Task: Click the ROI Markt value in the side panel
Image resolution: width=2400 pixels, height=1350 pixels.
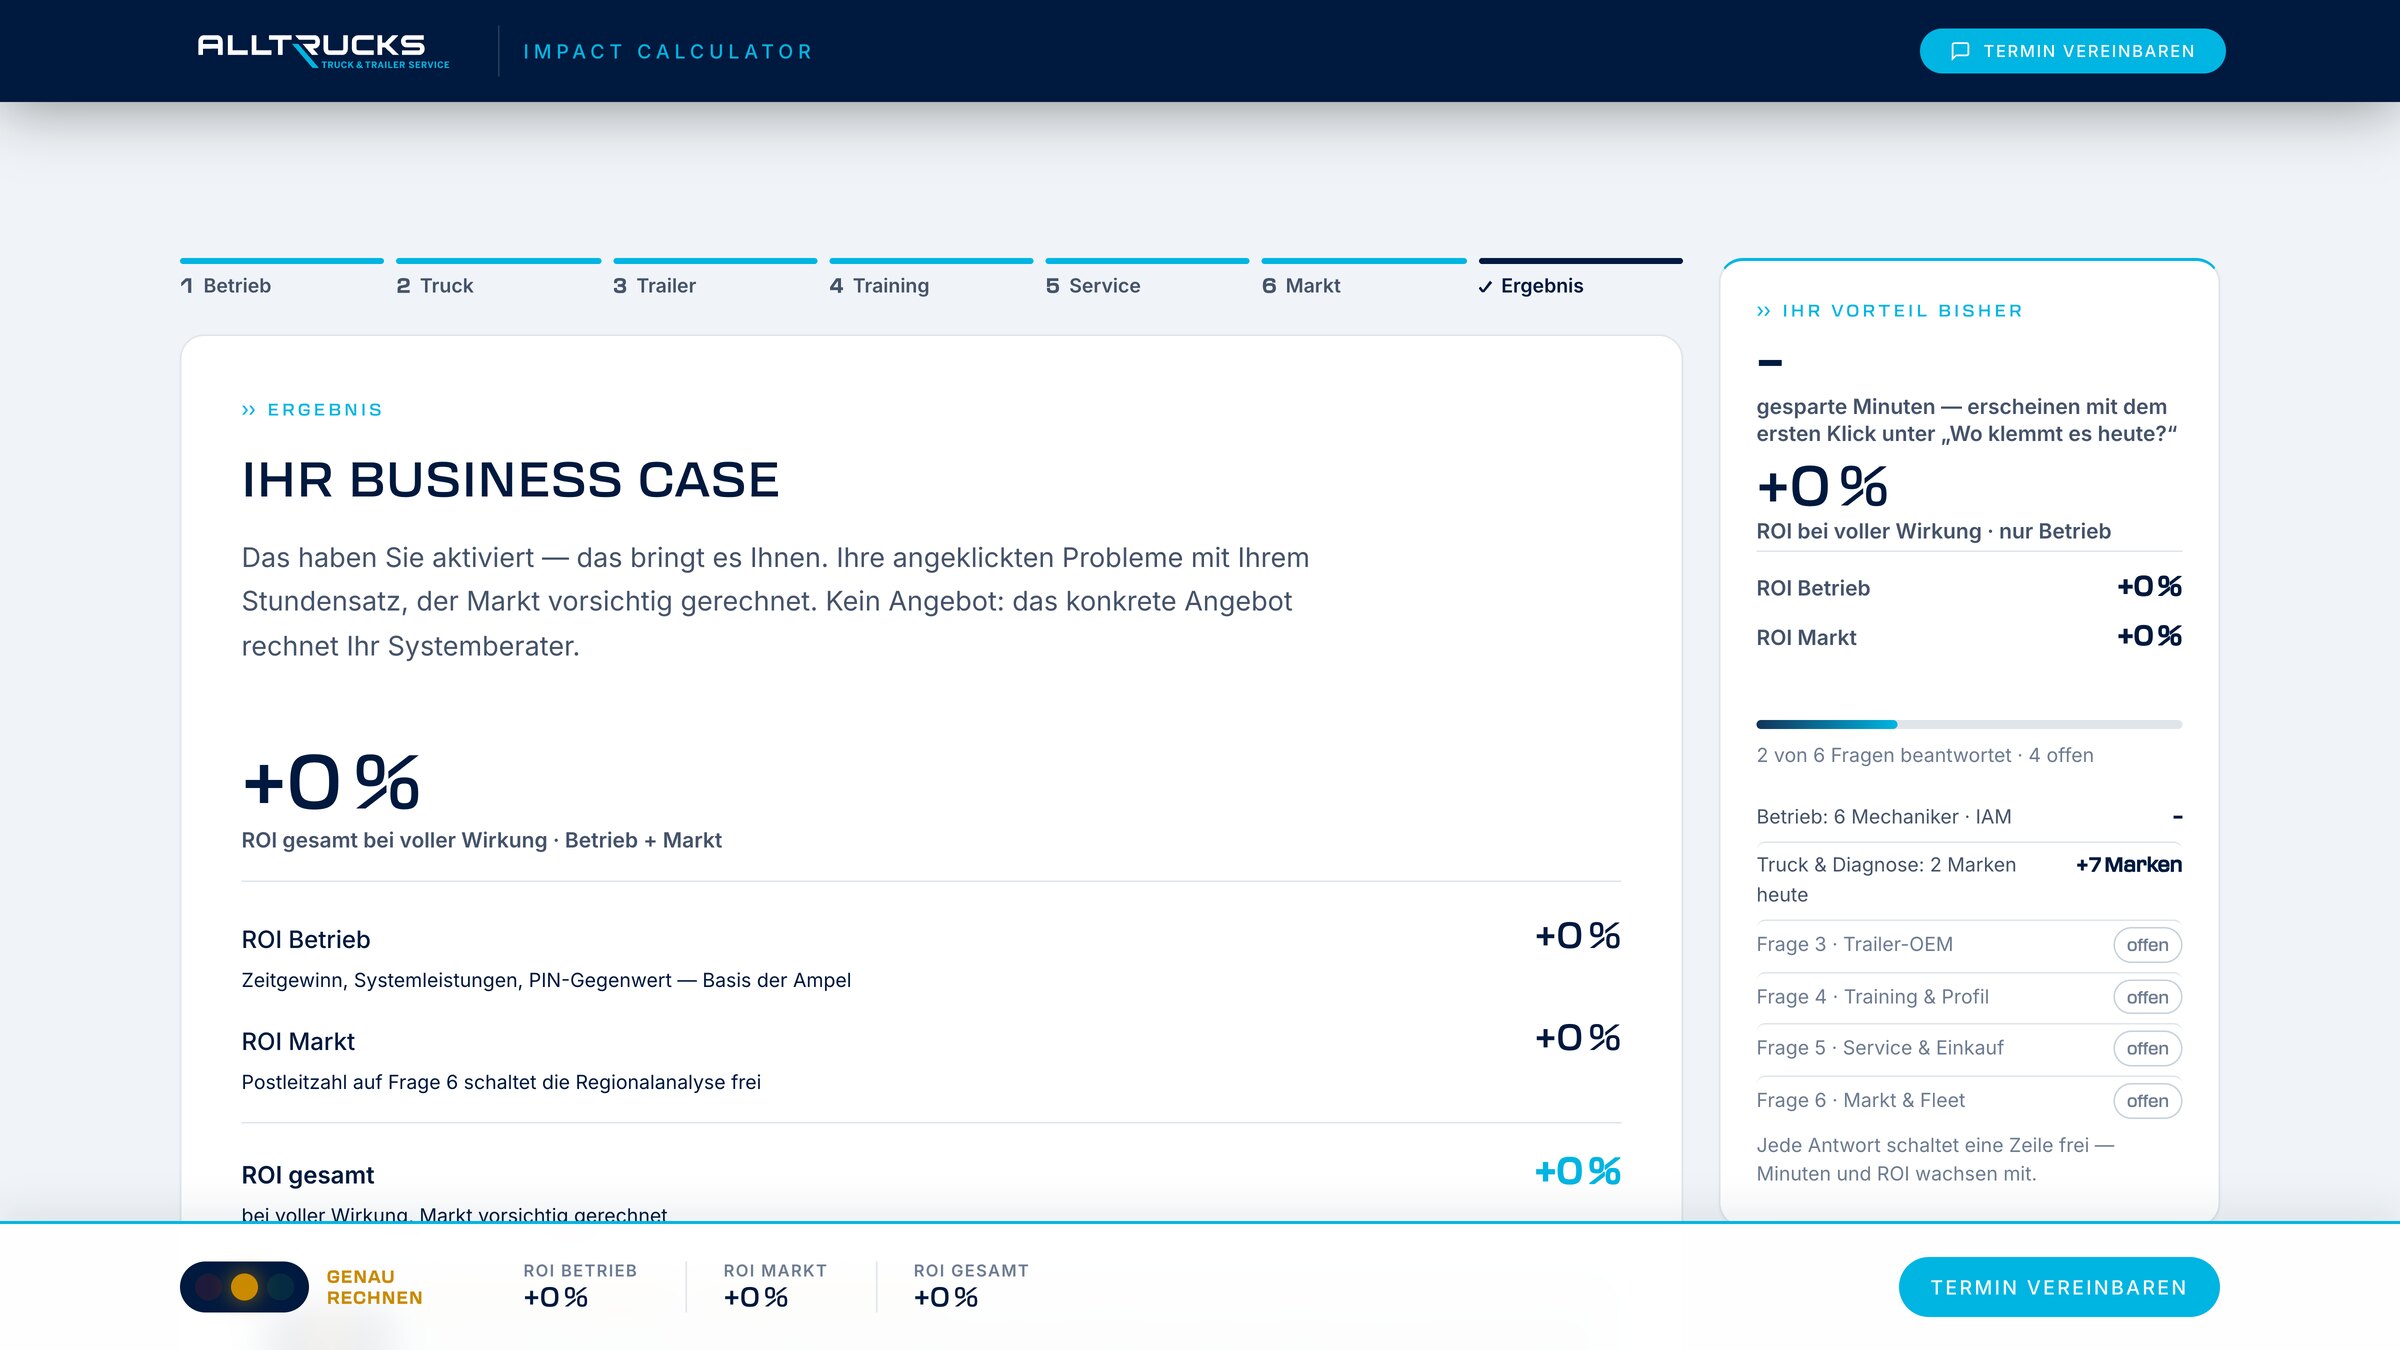Action: tap(2150, 636)
